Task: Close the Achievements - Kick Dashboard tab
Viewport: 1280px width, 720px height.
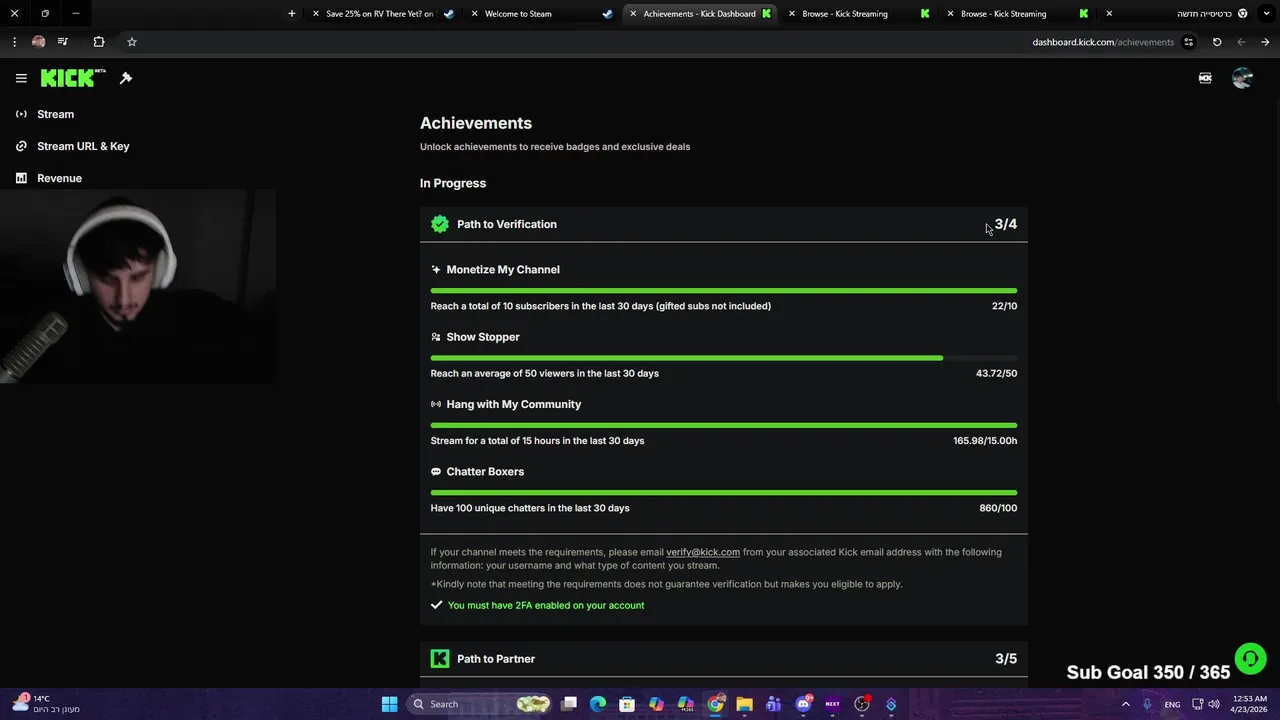Action: (633, 14)
